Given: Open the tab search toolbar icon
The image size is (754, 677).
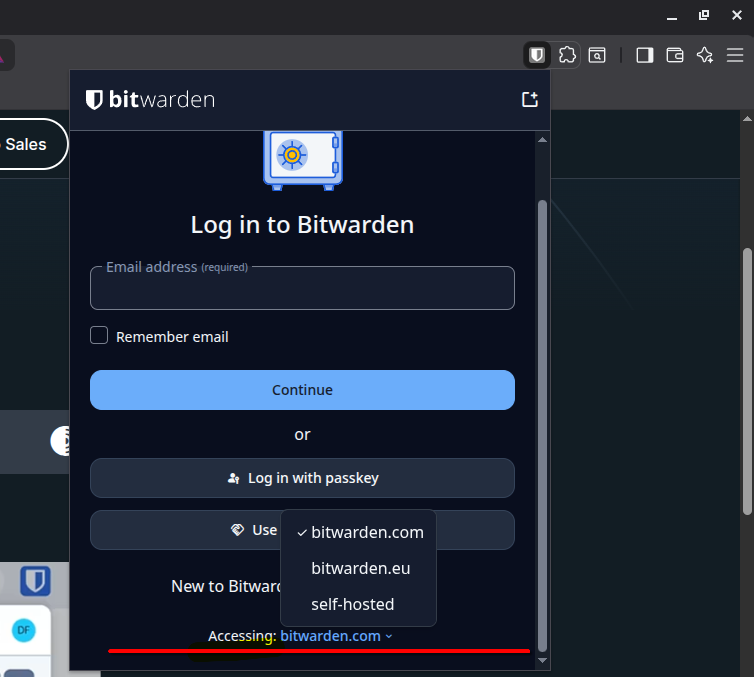Looking at the screenshot, I should pos(597,55).
